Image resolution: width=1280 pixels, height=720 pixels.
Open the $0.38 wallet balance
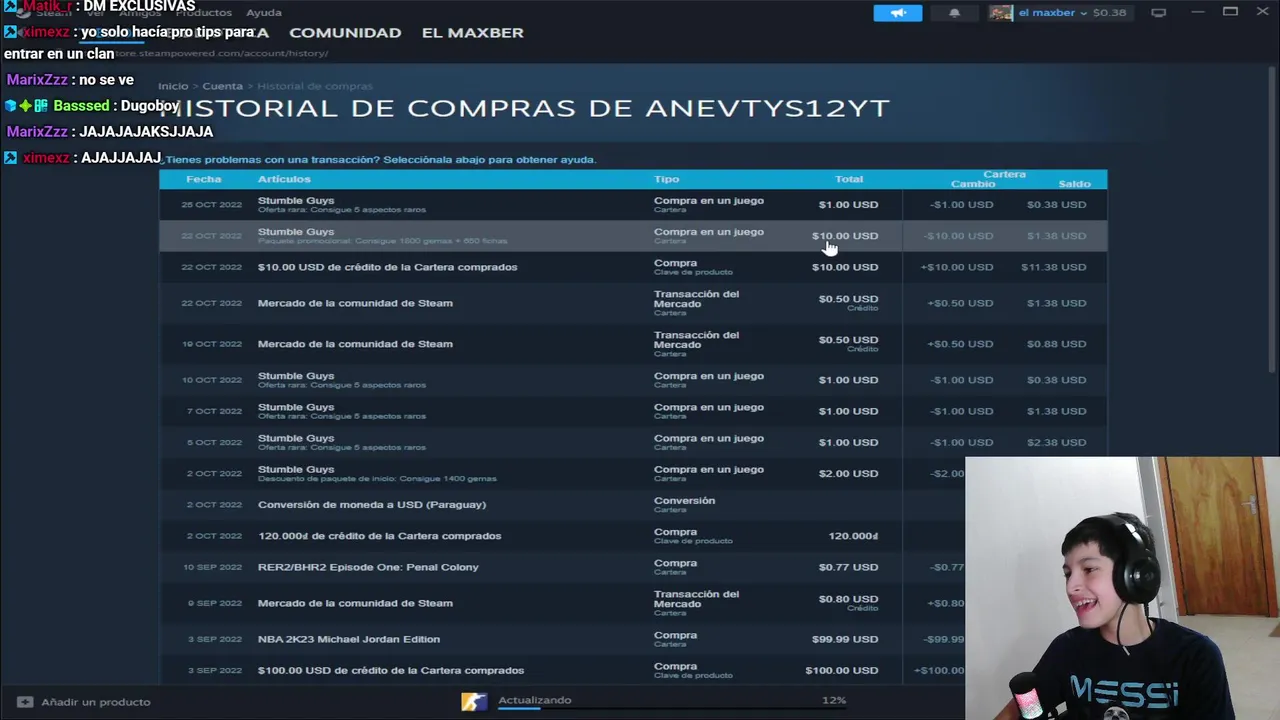(x=1109, y=13)
